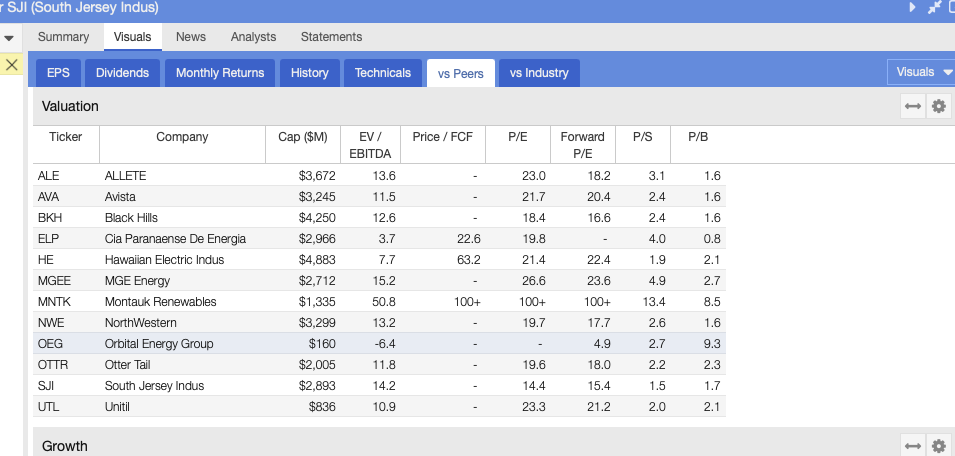Click the Valuation section heading
The image size is (955, 456).
(70, 106)
